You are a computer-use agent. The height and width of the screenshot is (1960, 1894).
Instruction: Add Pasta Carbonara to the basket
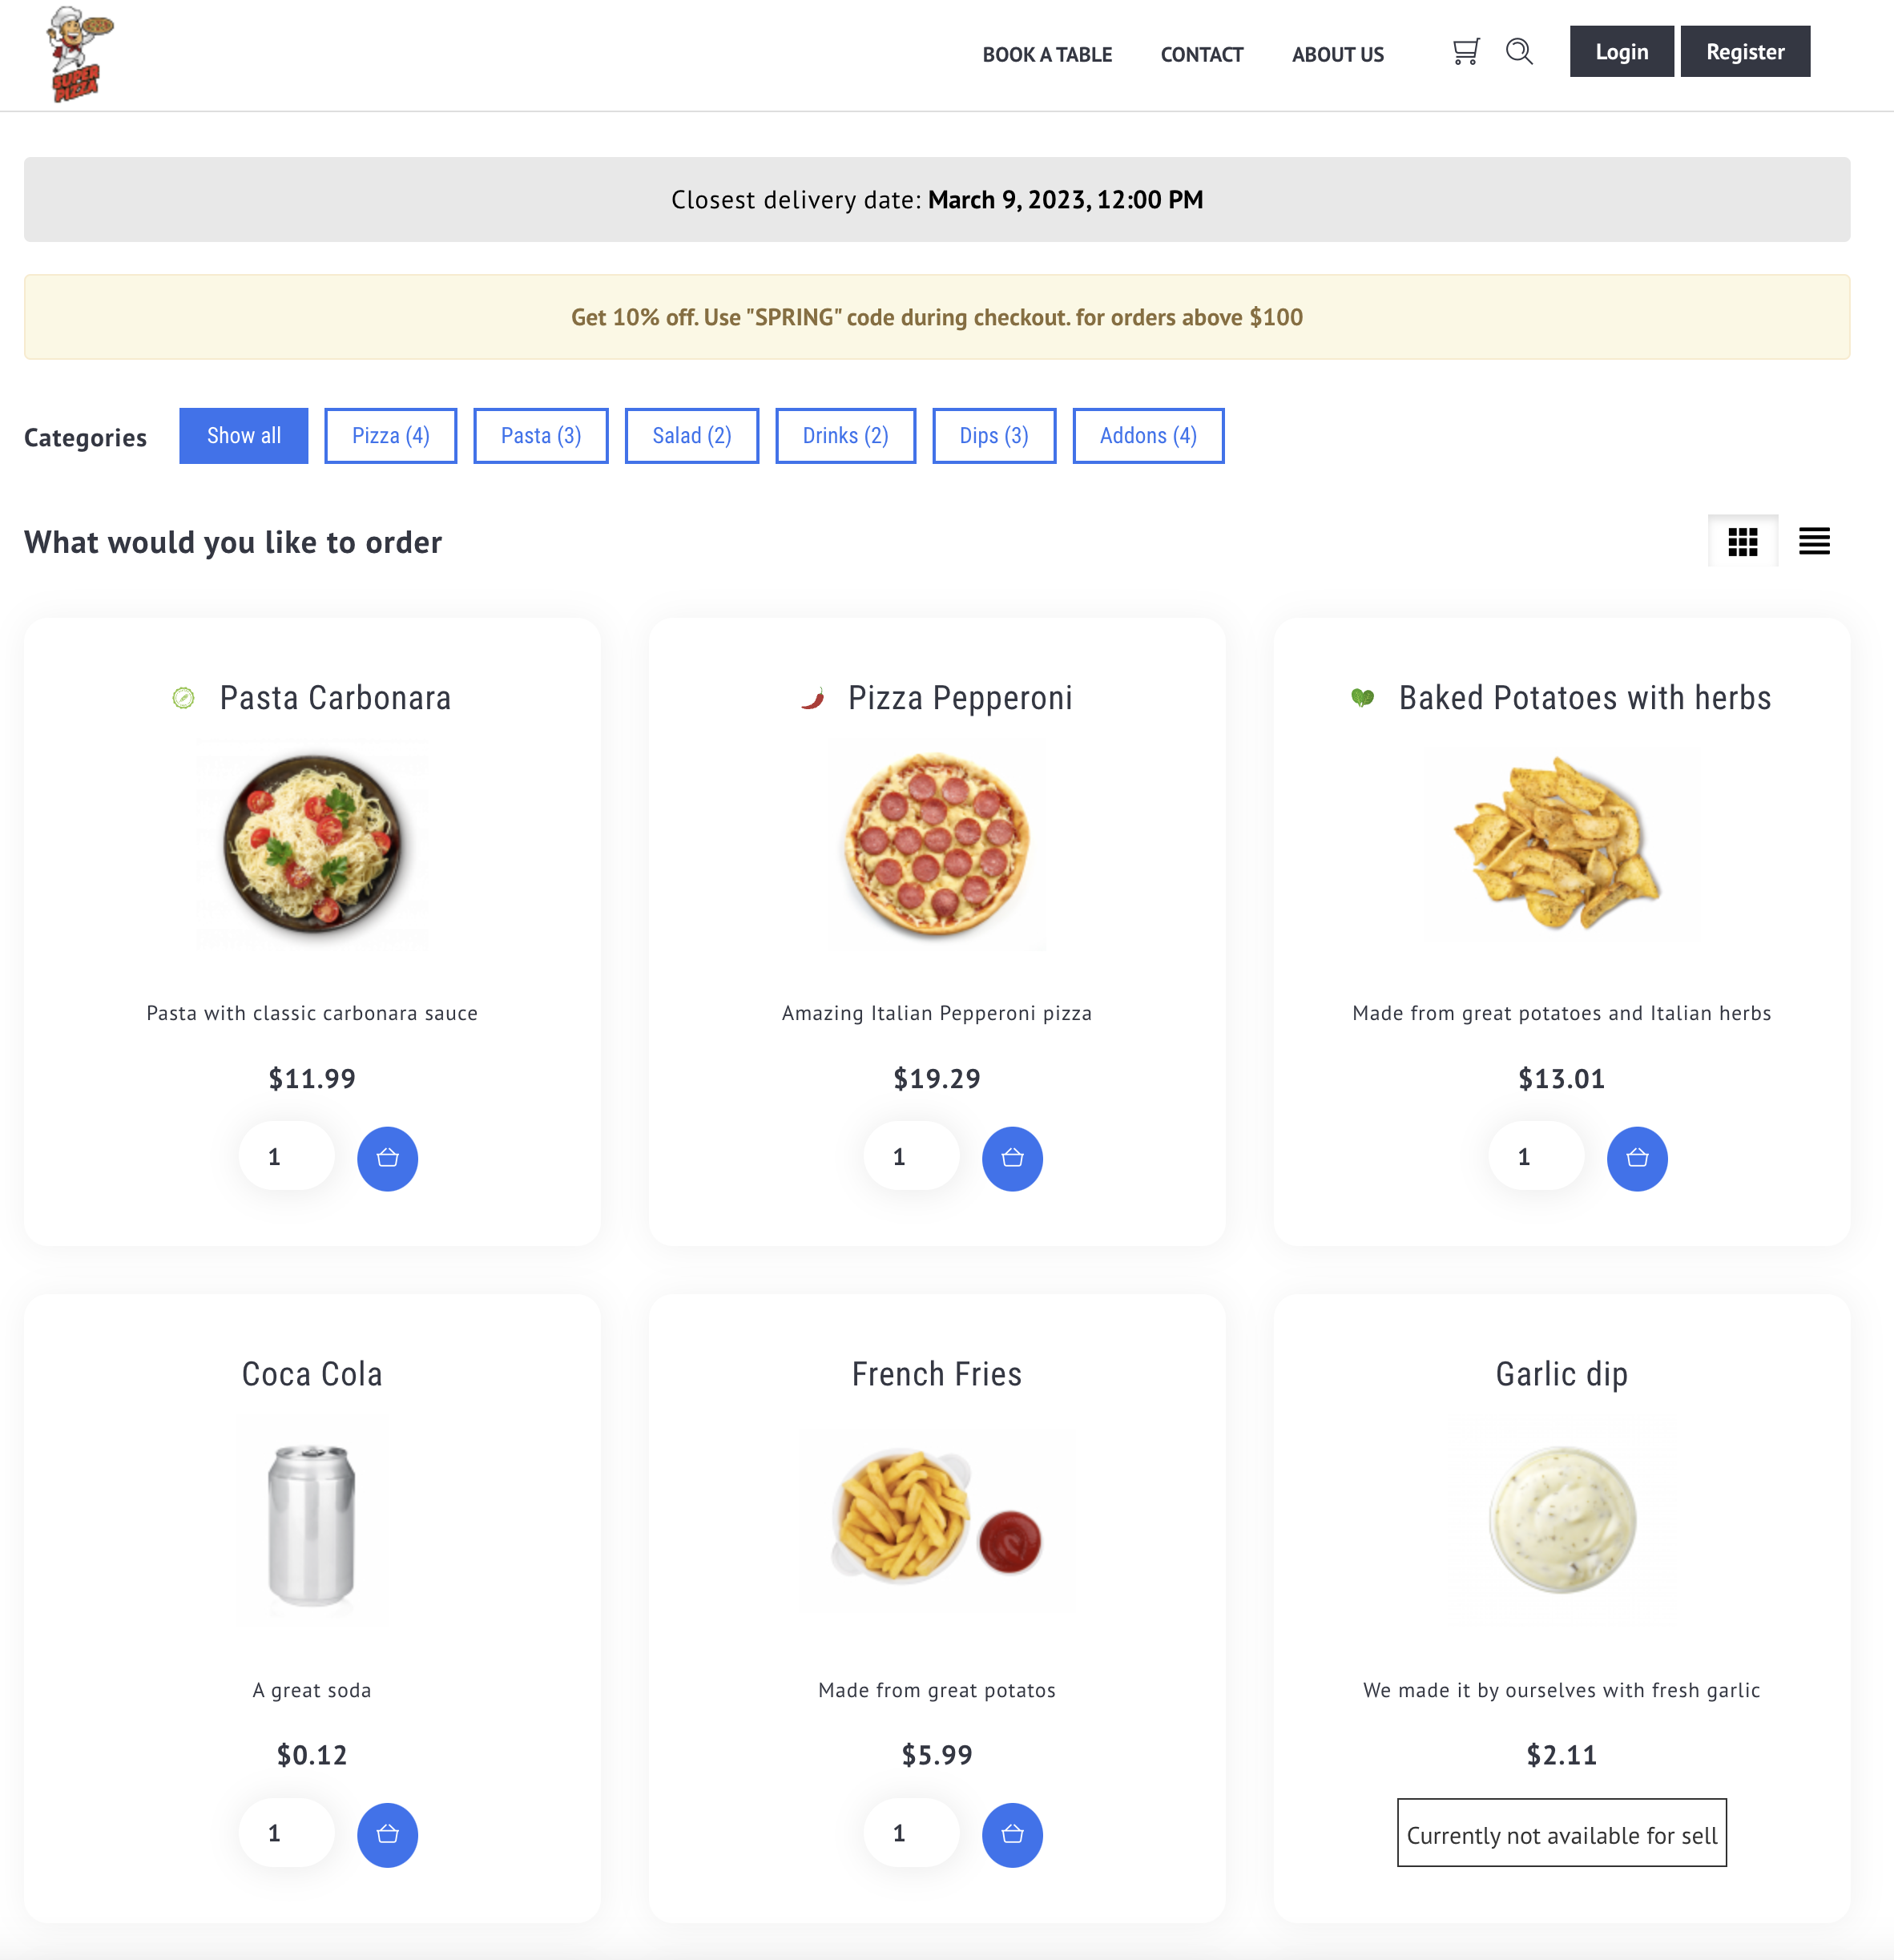tap(387, 1158)
